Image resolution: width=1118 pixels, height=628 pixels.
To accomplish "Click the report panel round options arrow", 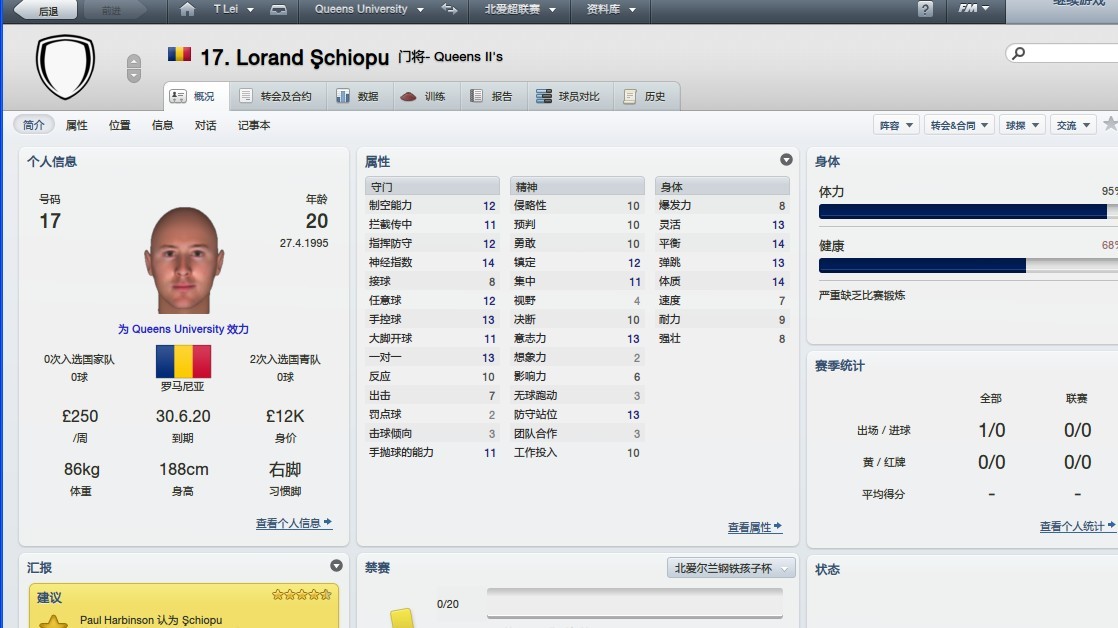I will 337,565.
